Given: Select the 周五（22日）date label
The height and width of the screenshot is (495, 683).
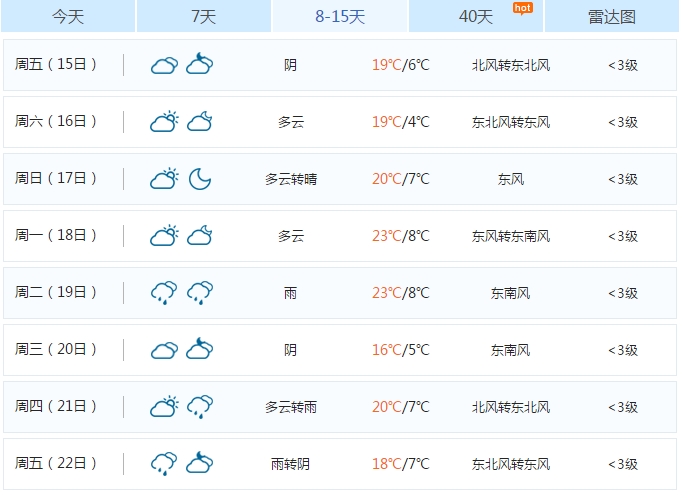Looking at the screenshot, I should pyautogui.click(x=55, y=463).
